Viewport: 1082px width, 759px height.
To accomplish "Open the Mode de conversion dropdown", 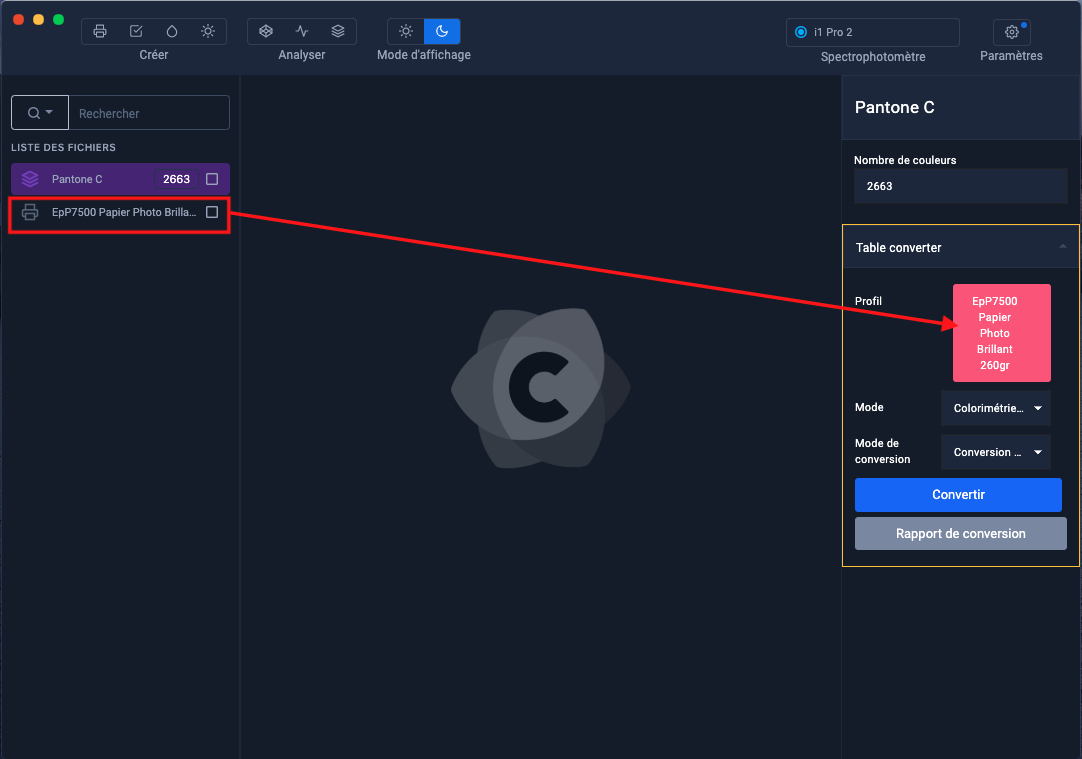I will (x=996, y=452).
